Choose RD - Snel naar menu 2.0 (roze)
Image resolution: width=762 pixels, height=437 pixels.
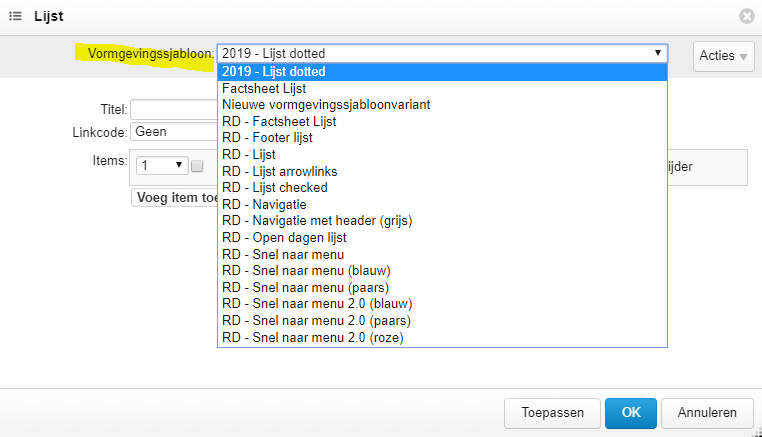[x=443, y=337]
